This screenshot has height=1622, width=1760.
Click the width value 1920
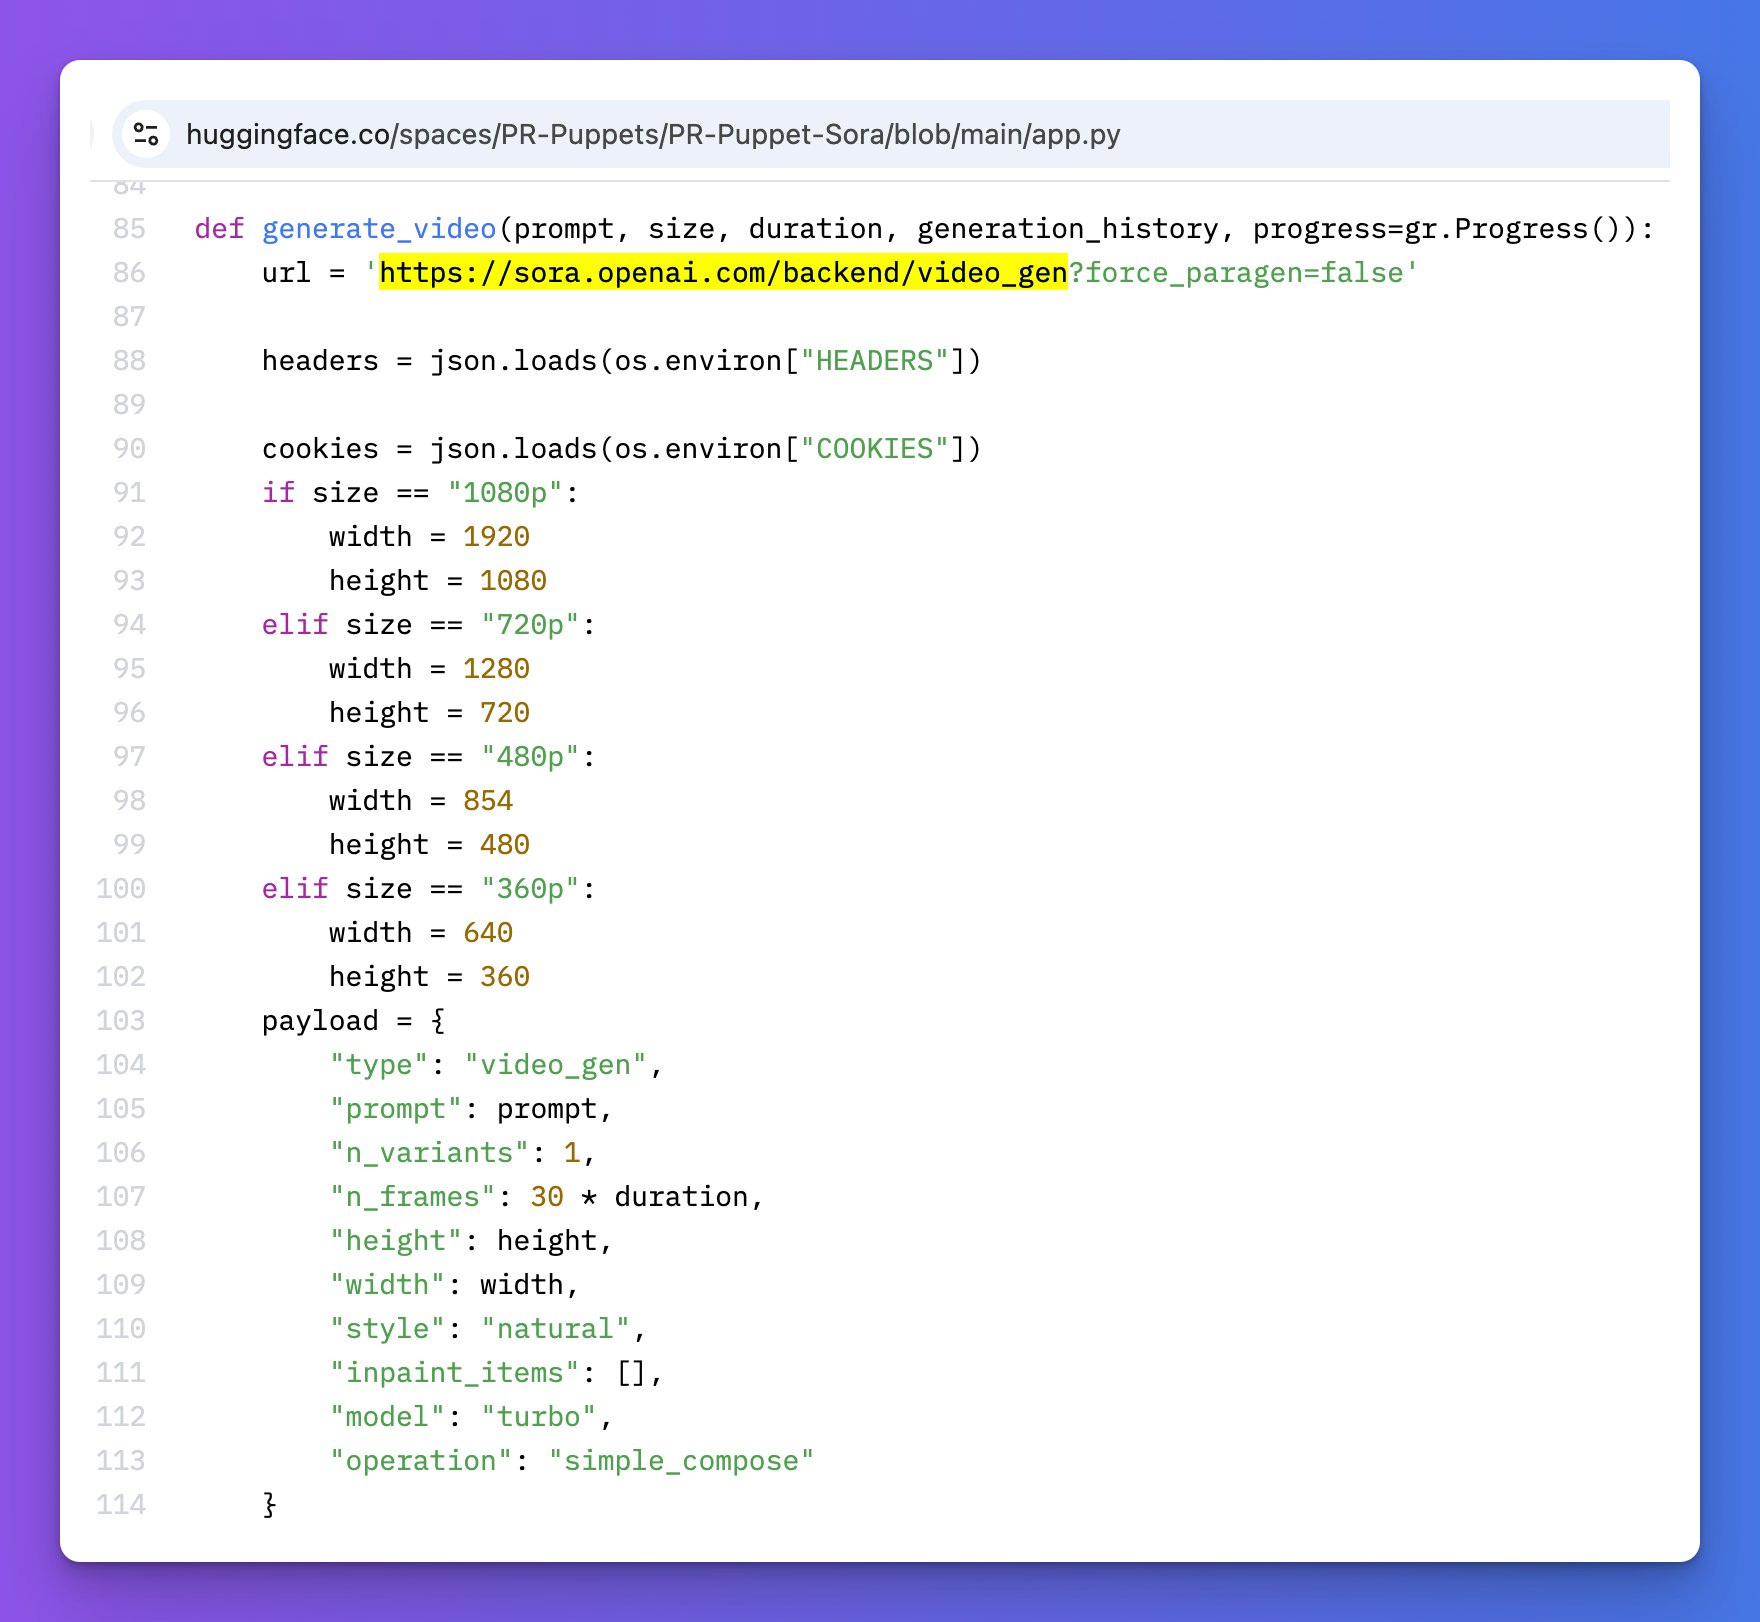click(x=496, y=537)
